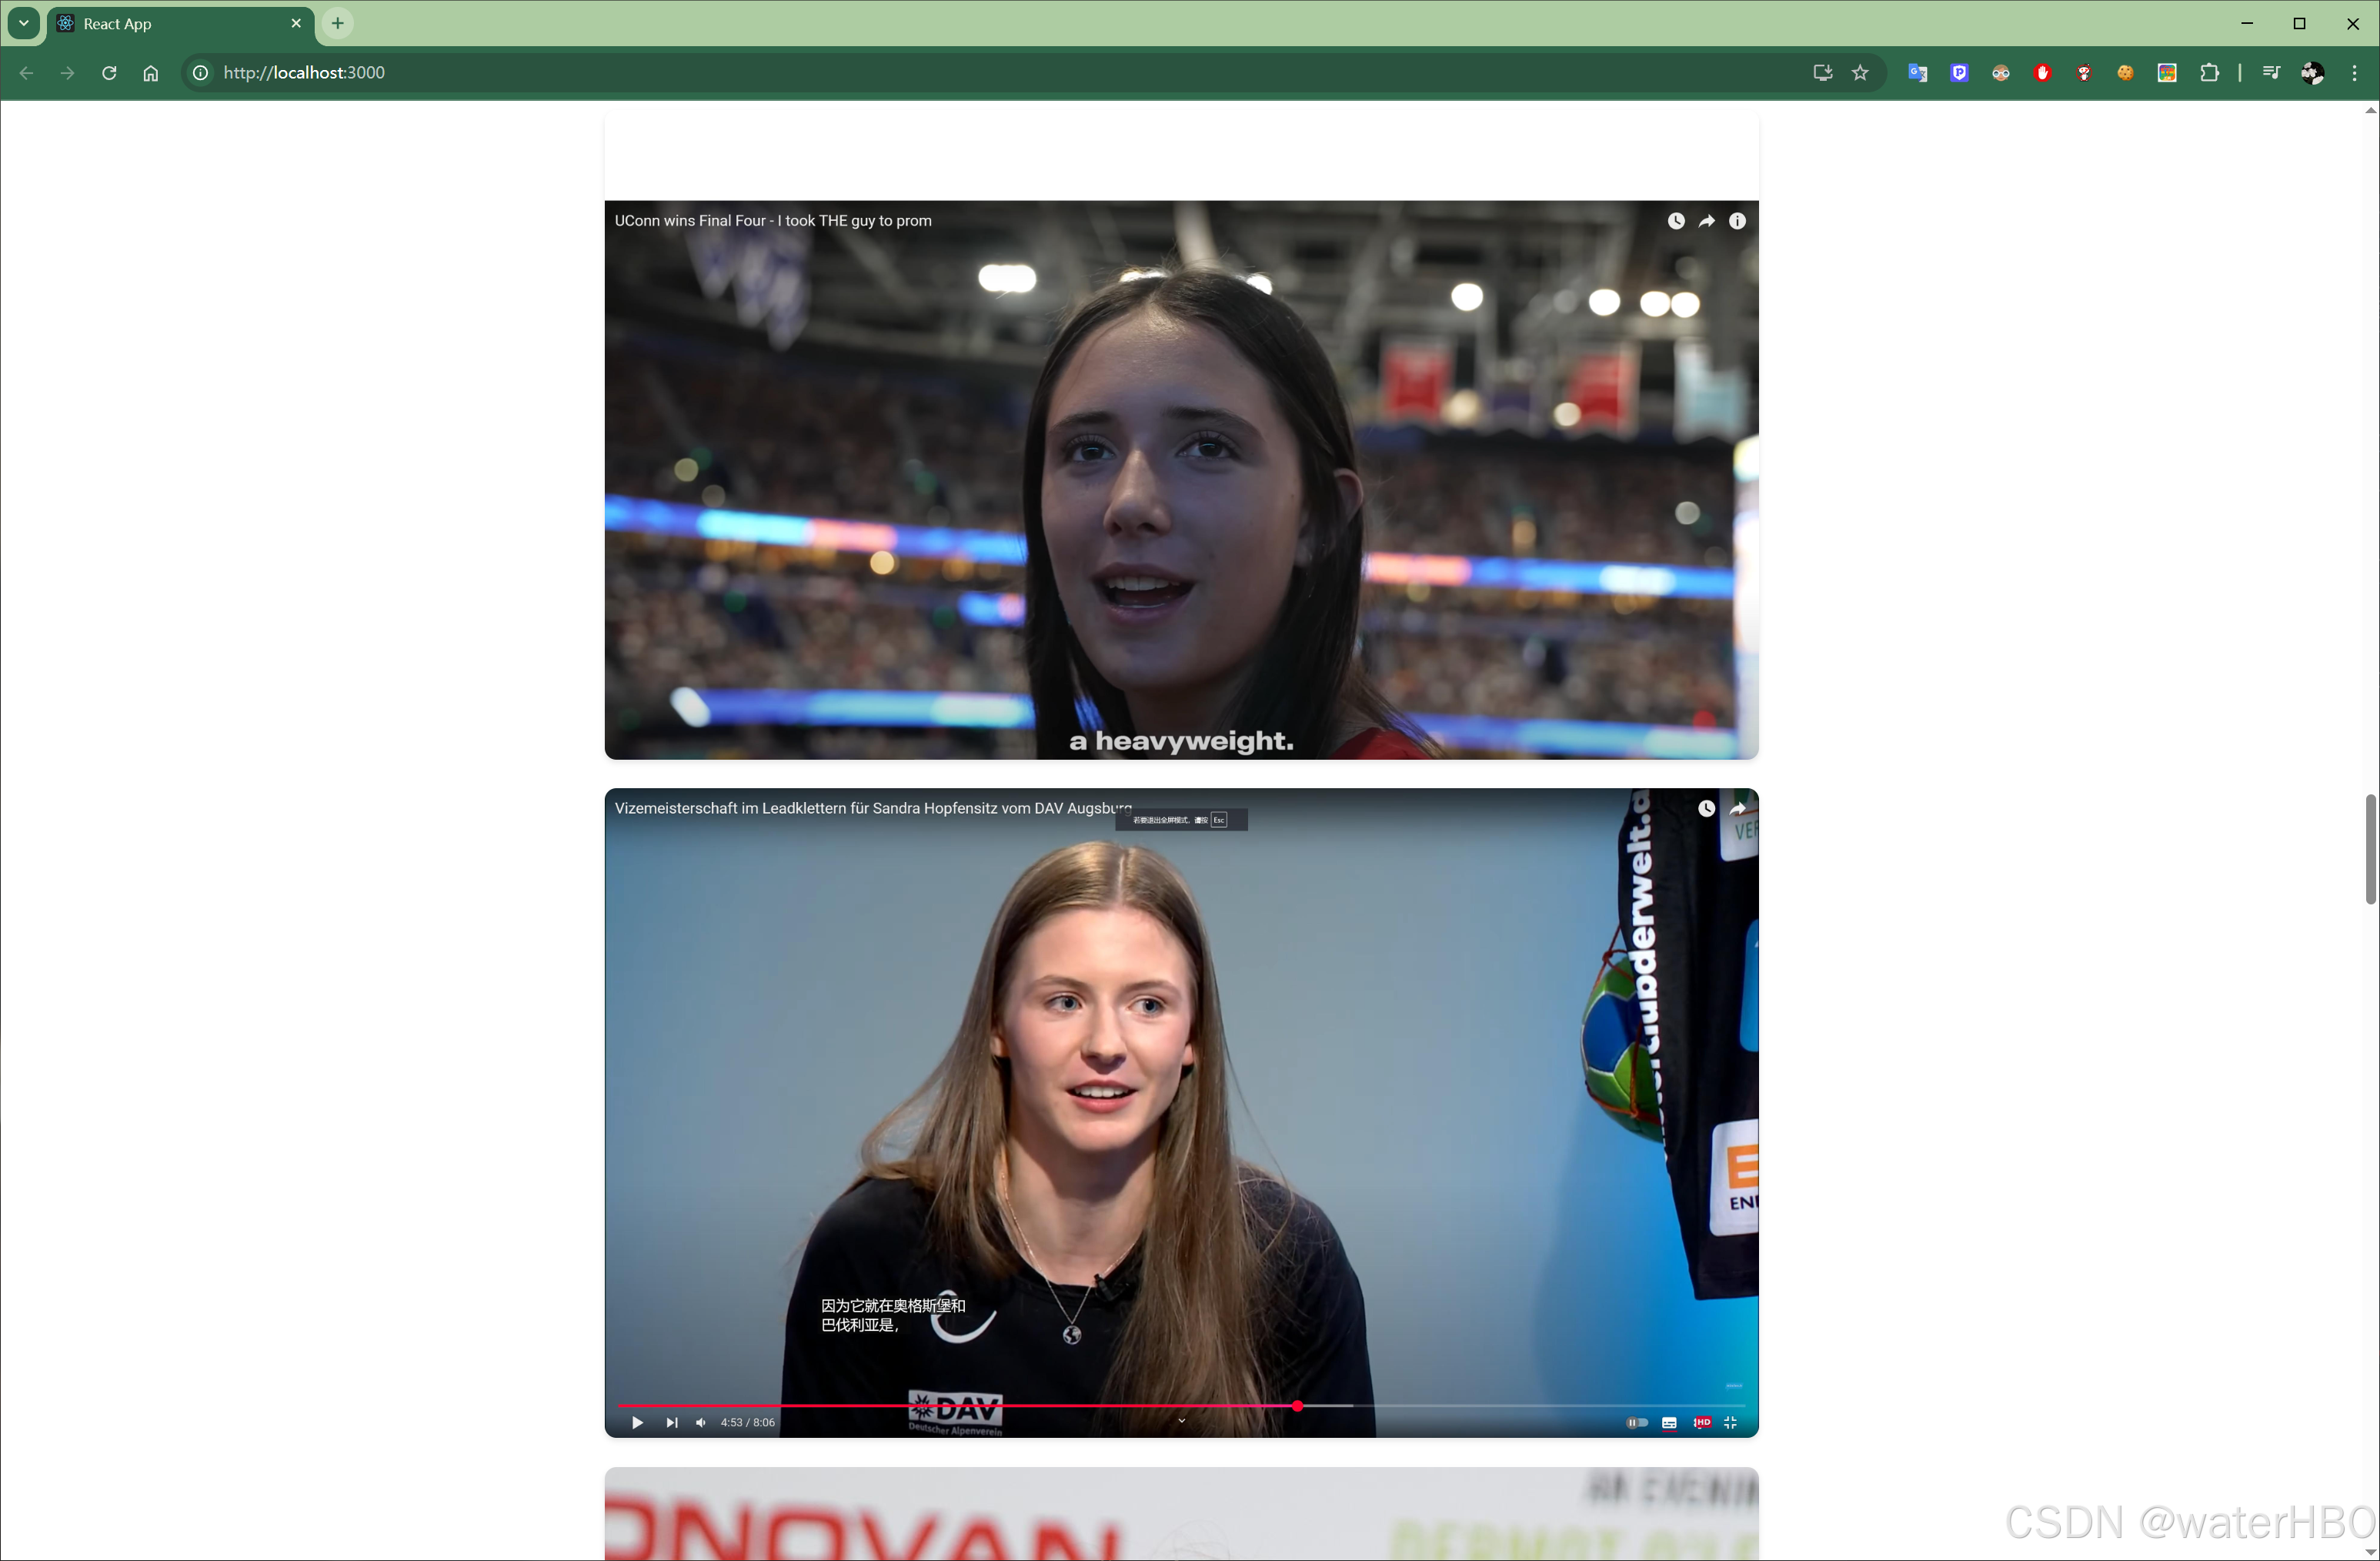The image size is (2380, 1561).
Task: Exit fullscreen on the DAV video
Action: [x=1731, y=1422]
